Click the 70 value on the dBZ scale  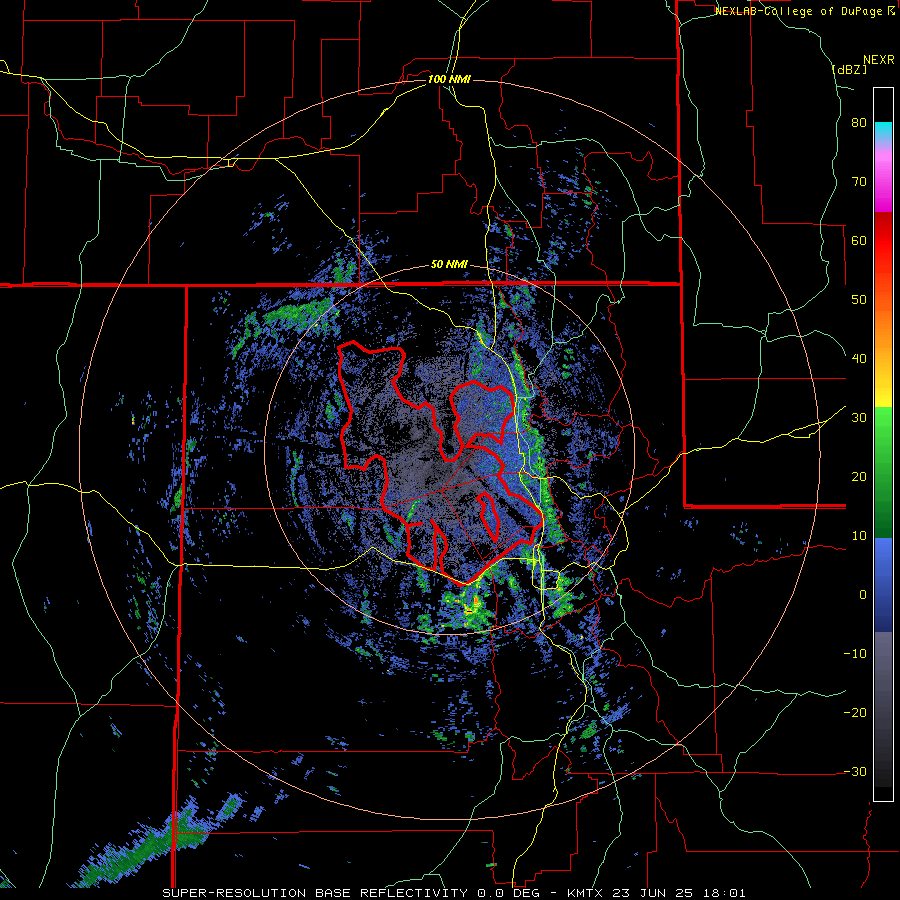pyautogui.click(x=859, y=182)
